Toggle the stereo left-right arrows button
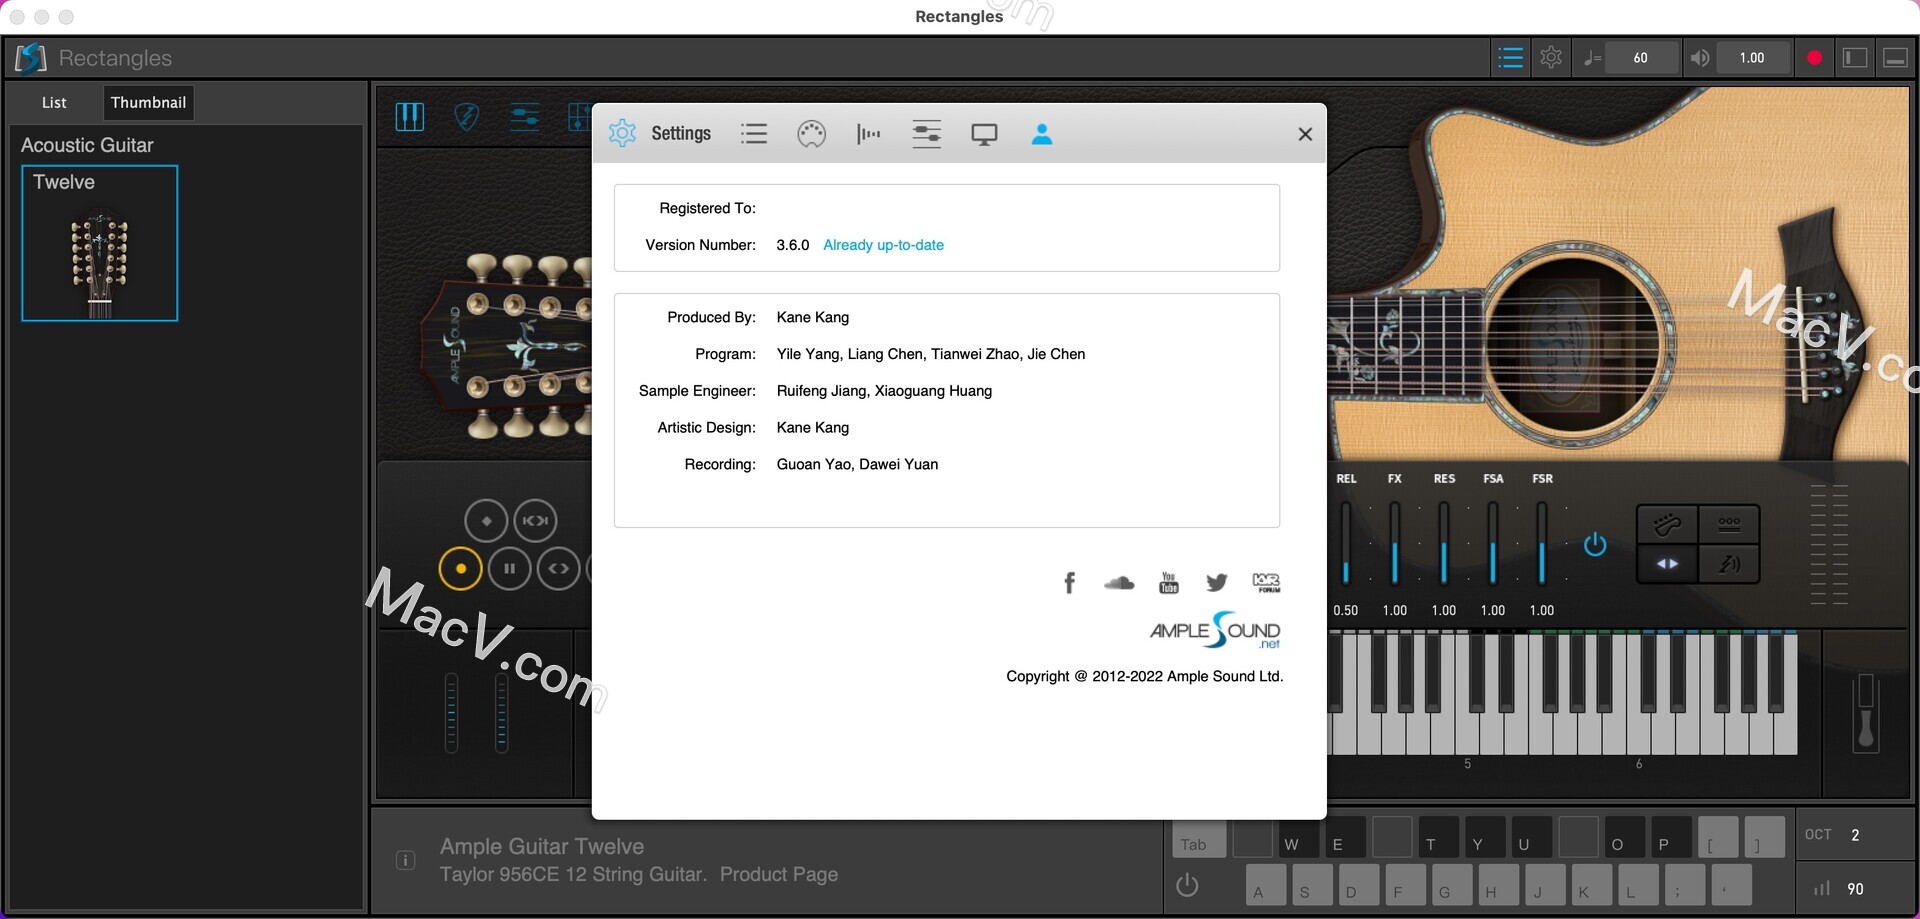This screenshot has height=919, width=1920. click(x=1667, y=564)
